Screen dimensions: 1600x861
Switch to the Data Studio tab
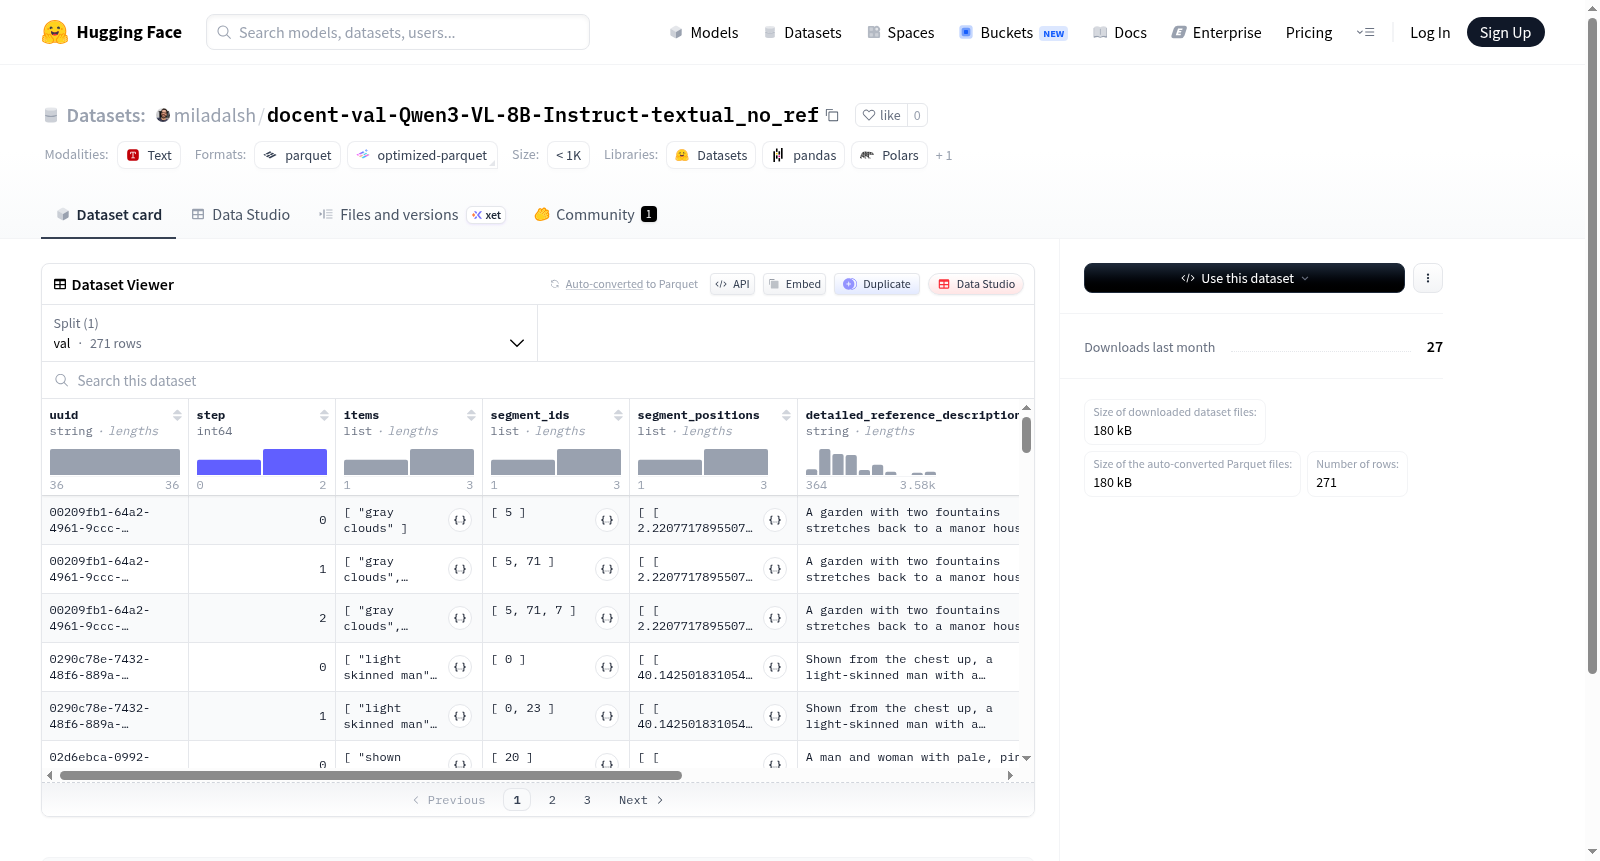241,214
